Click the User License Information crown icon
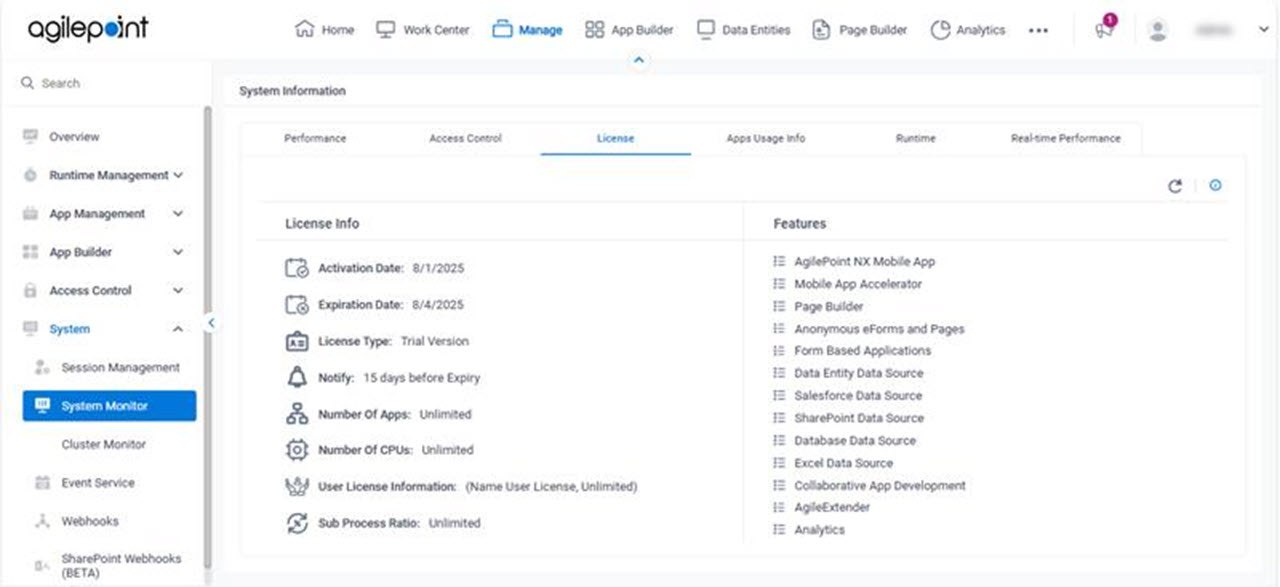This screenshot has height=587, width=1280. [x=297, y=487]
